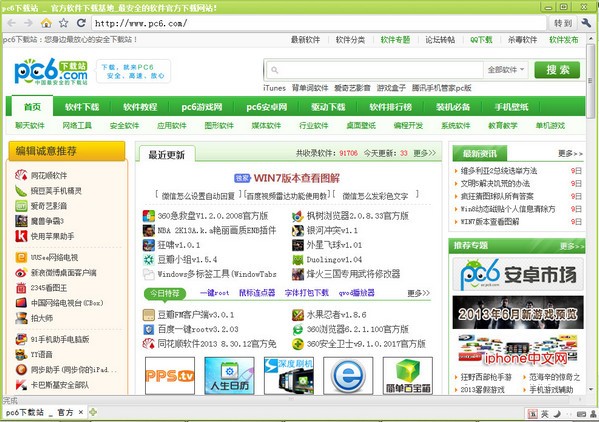Reload page with the refresh icon
599x422 pixels.
[x=81, y=23]
